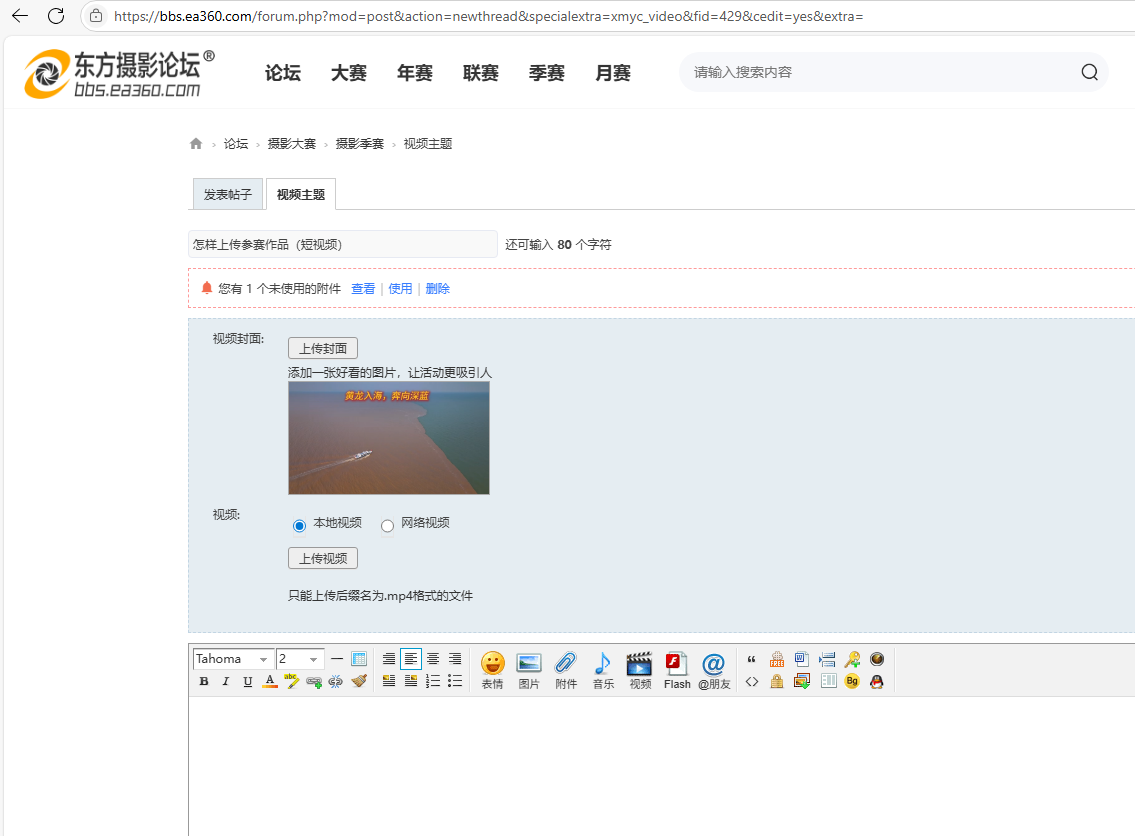Switch to the 视频主题 tab

[300, 194]
